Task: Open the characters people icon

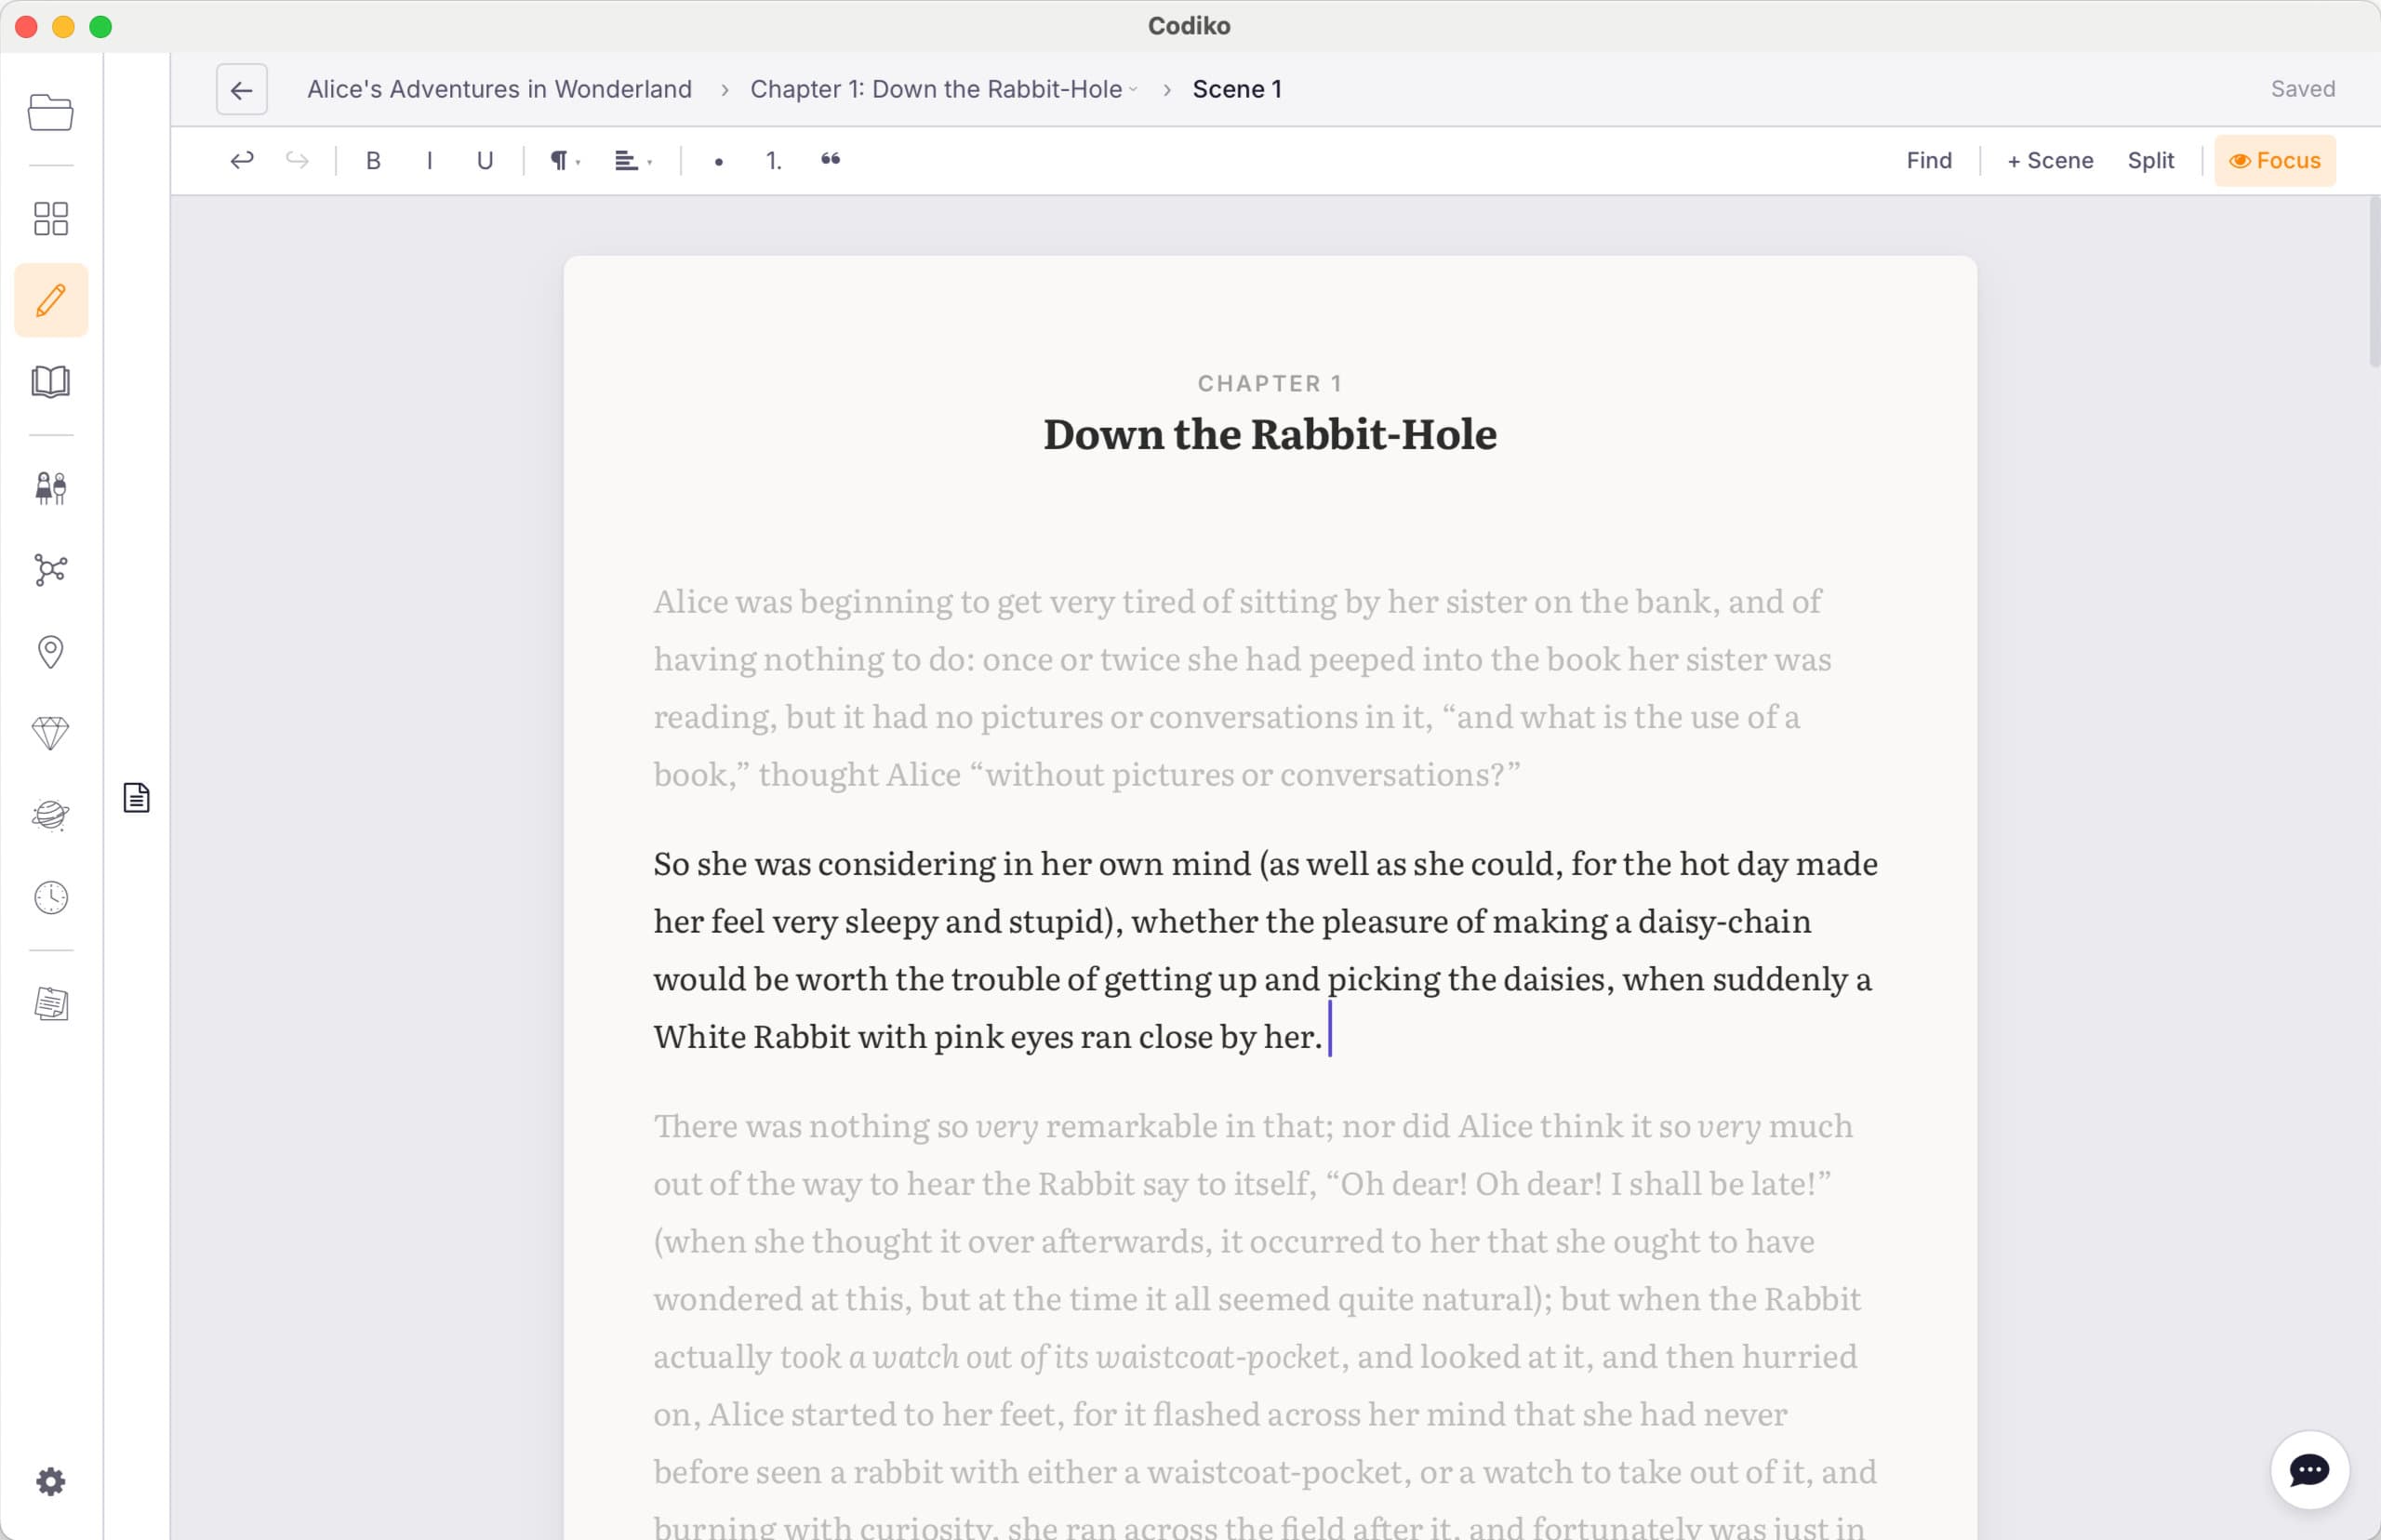Action: 50,488
